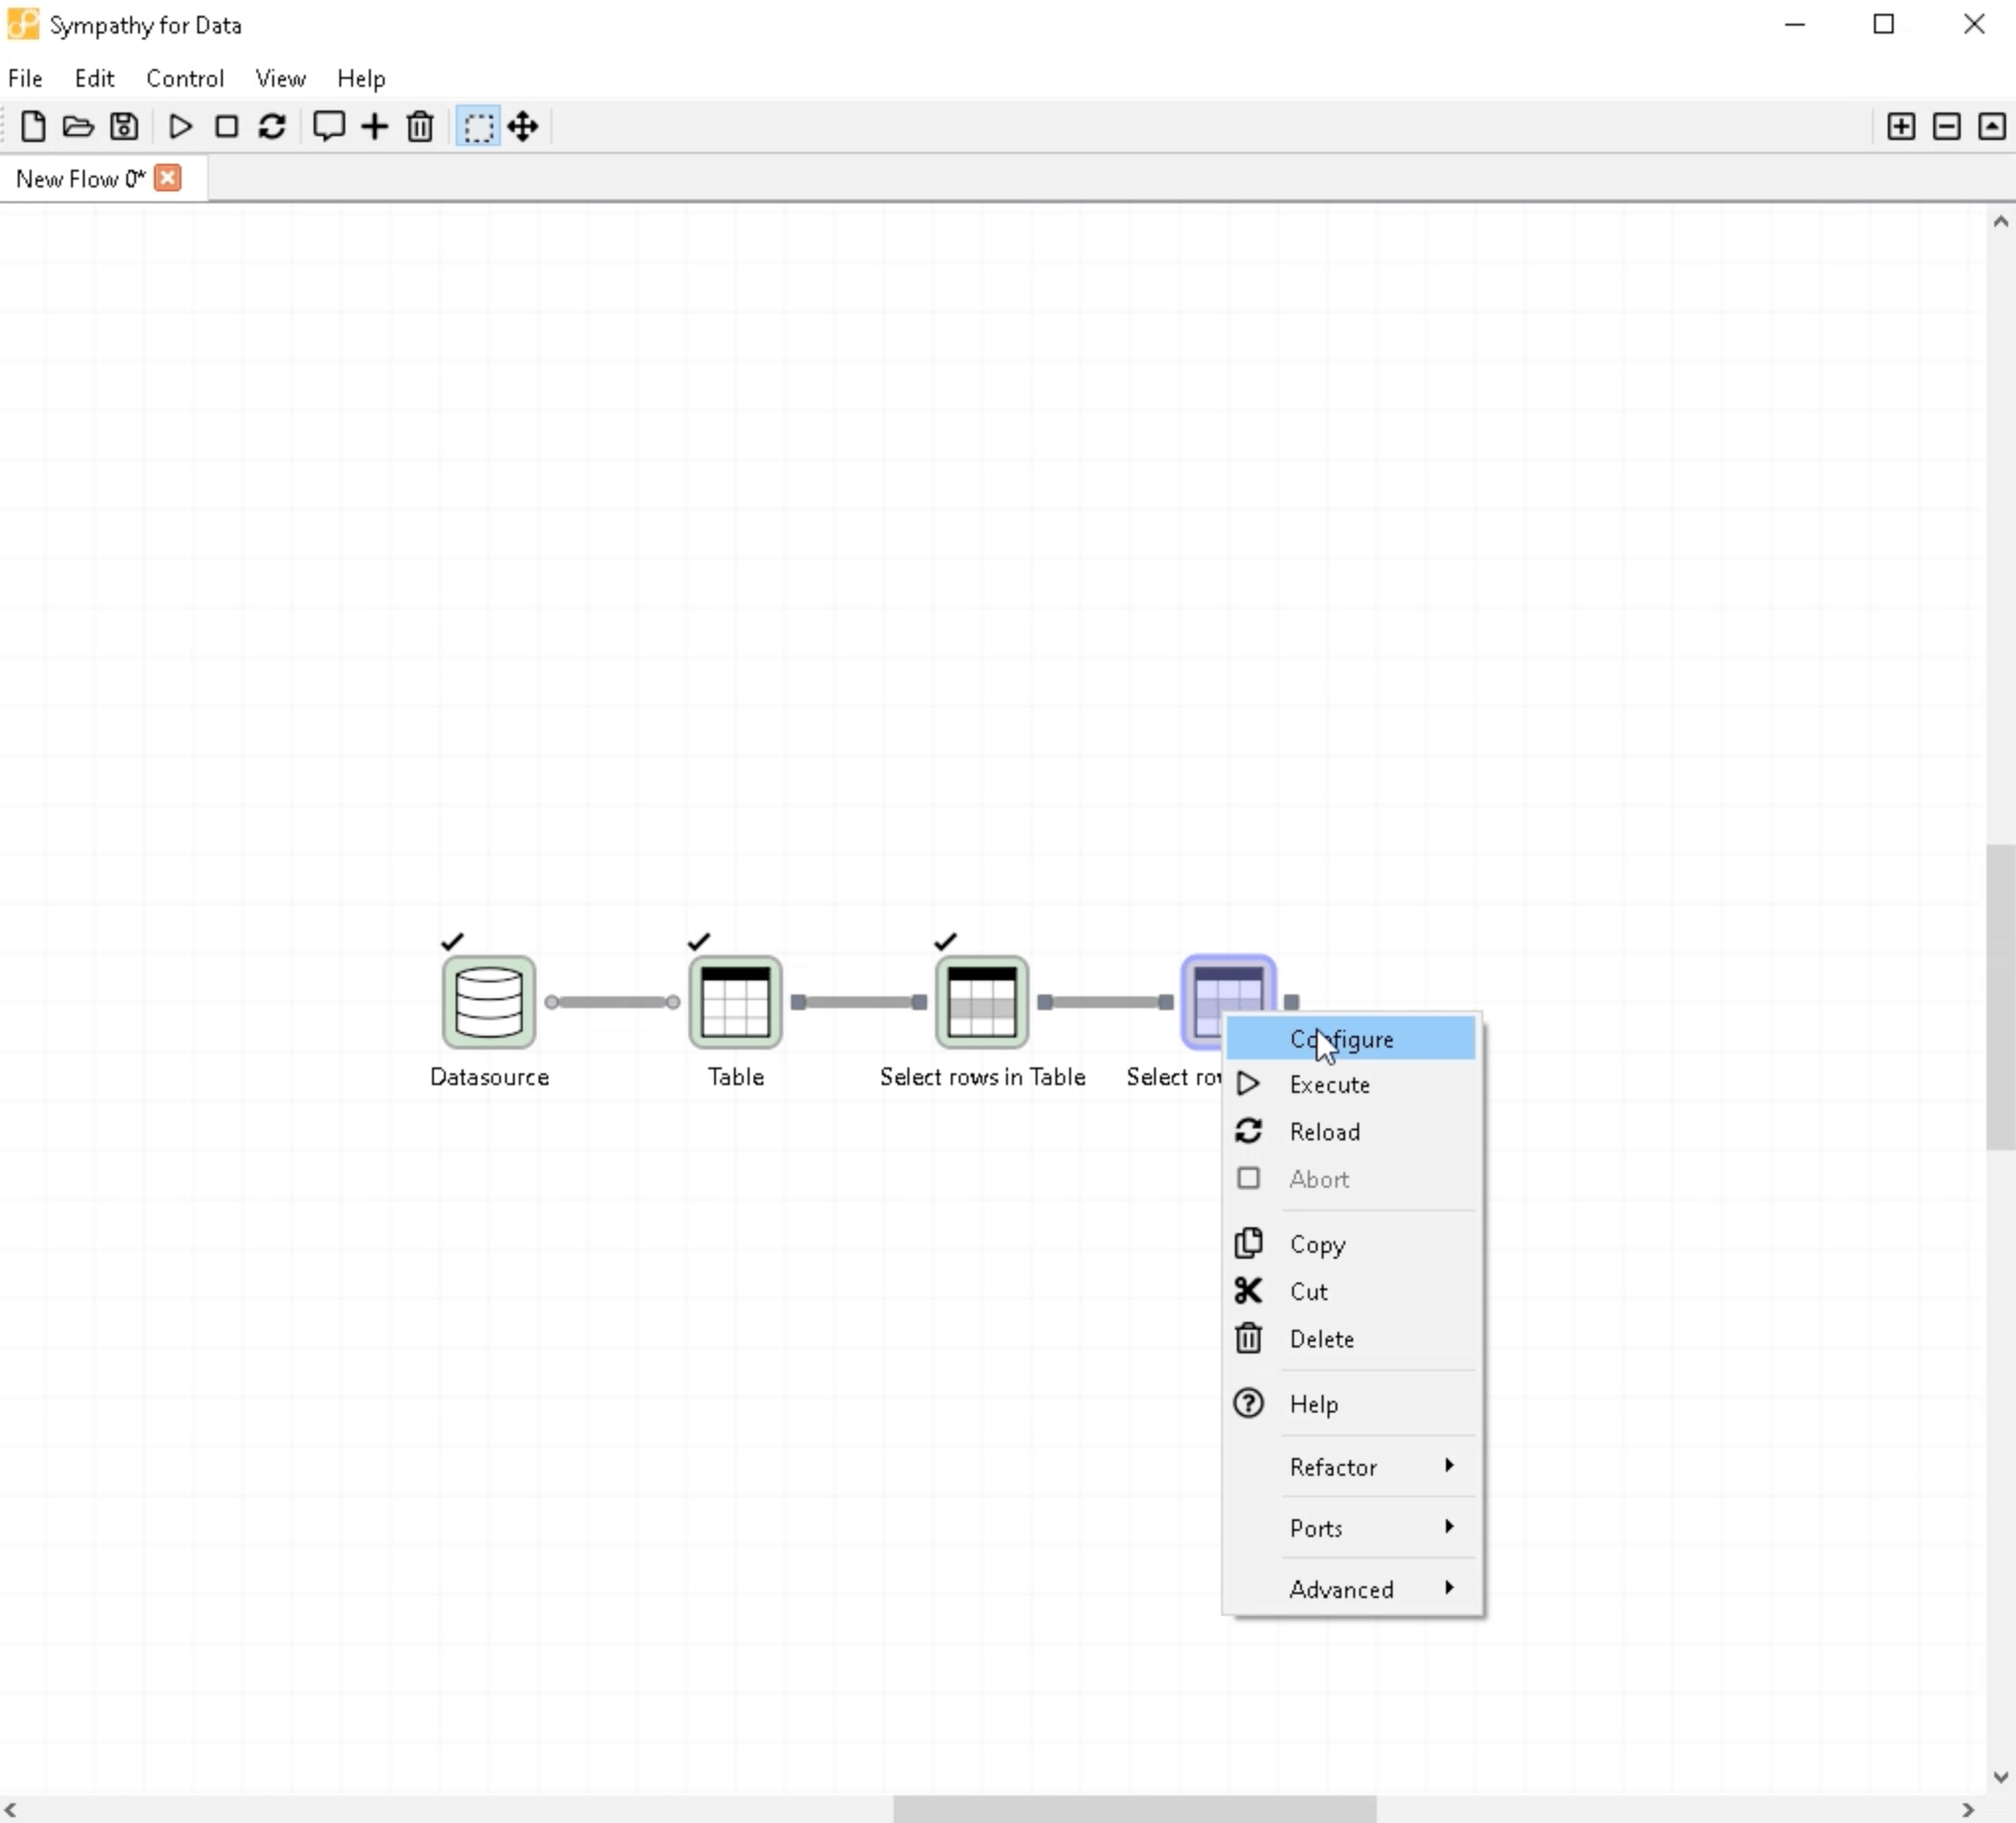Screen dimensions: 2016x1823
Task: Expand the Refactor submenu
Action: (1351, 1467)
